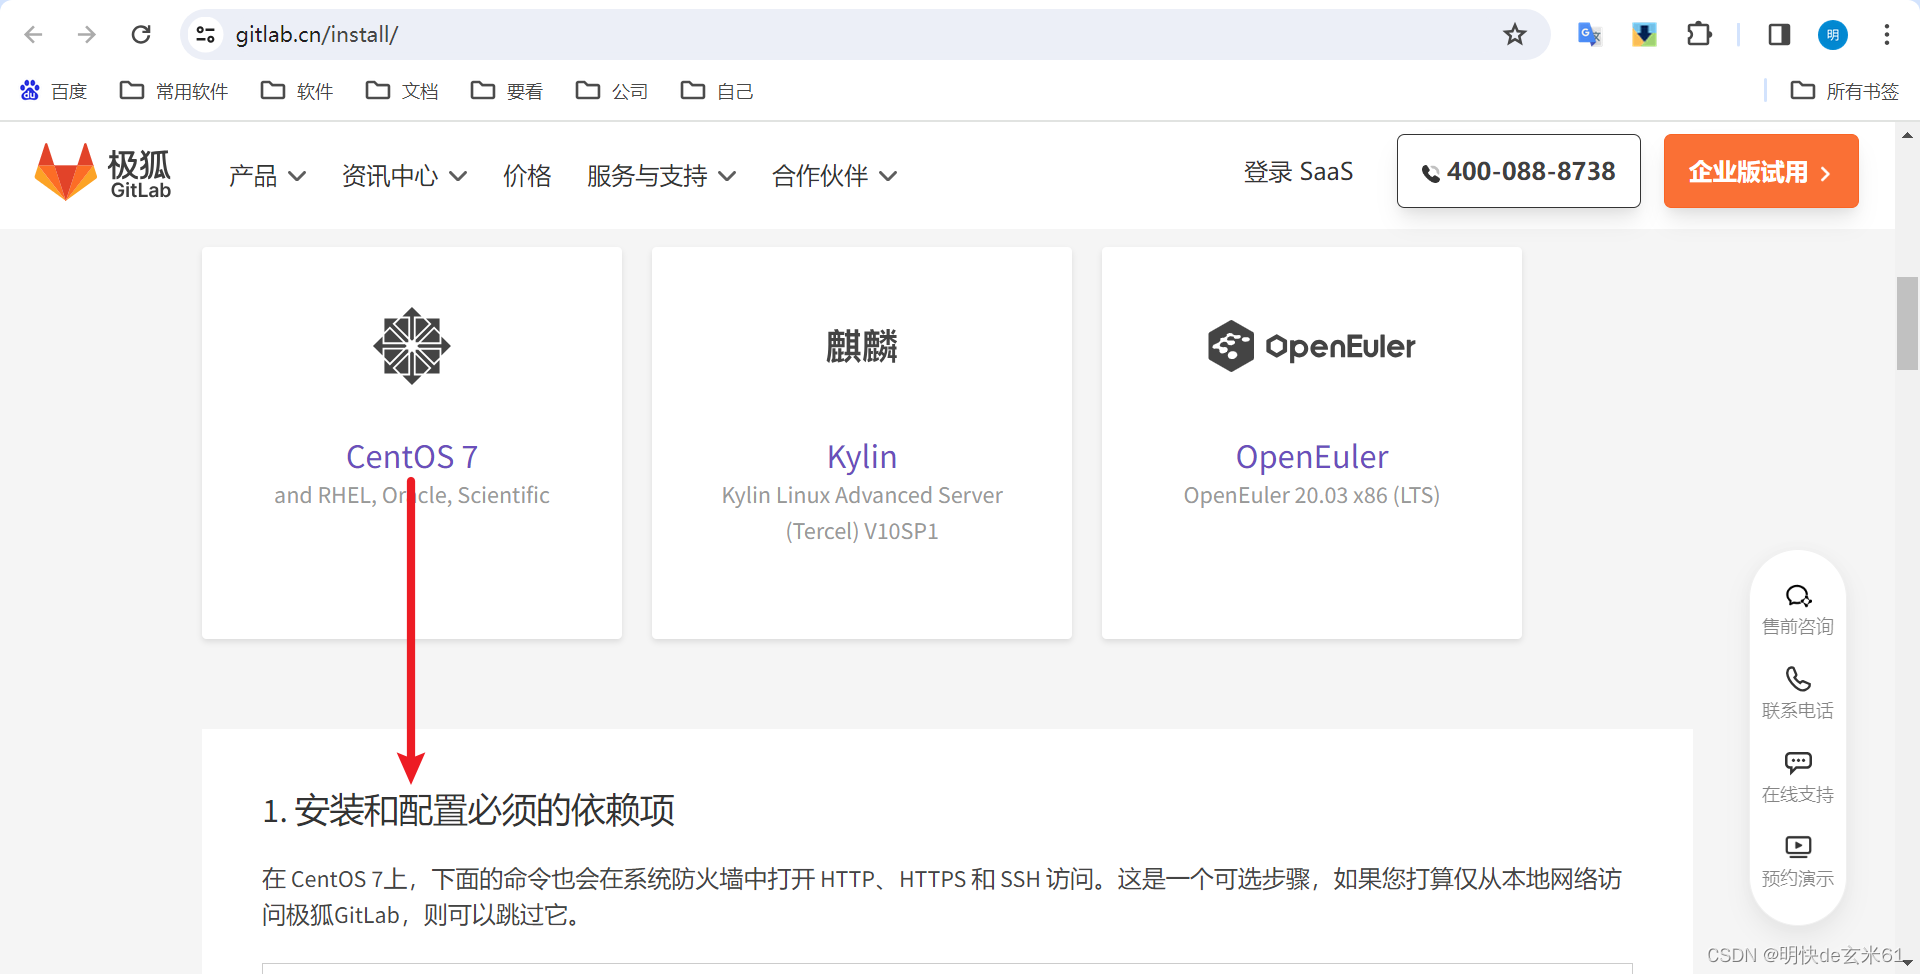Expand the 合作伙伴 dropdown

click(x=833, y=176)
